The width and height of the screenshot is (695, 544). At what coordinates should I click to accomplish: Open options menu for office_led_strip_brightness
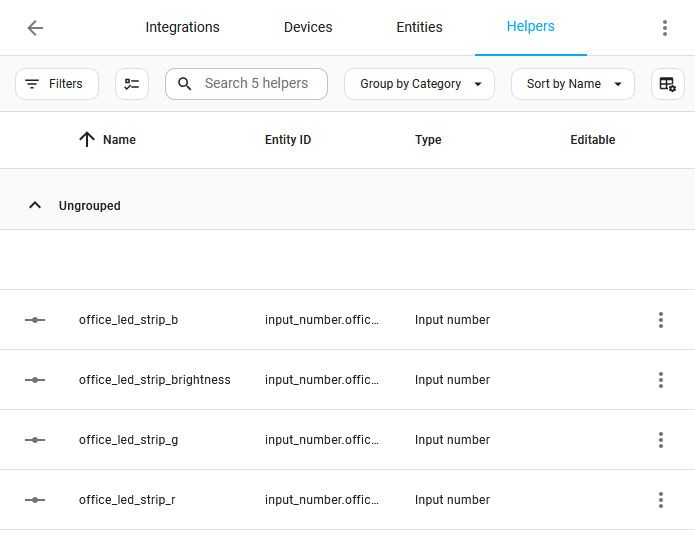pos(660,380)
